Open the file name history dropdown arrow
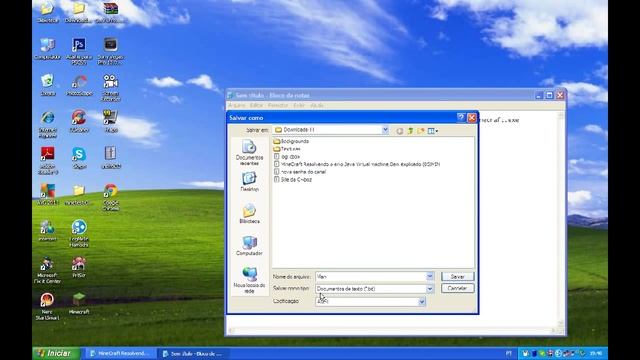Screen dimensions: 640x360 [x=430, y=276]
